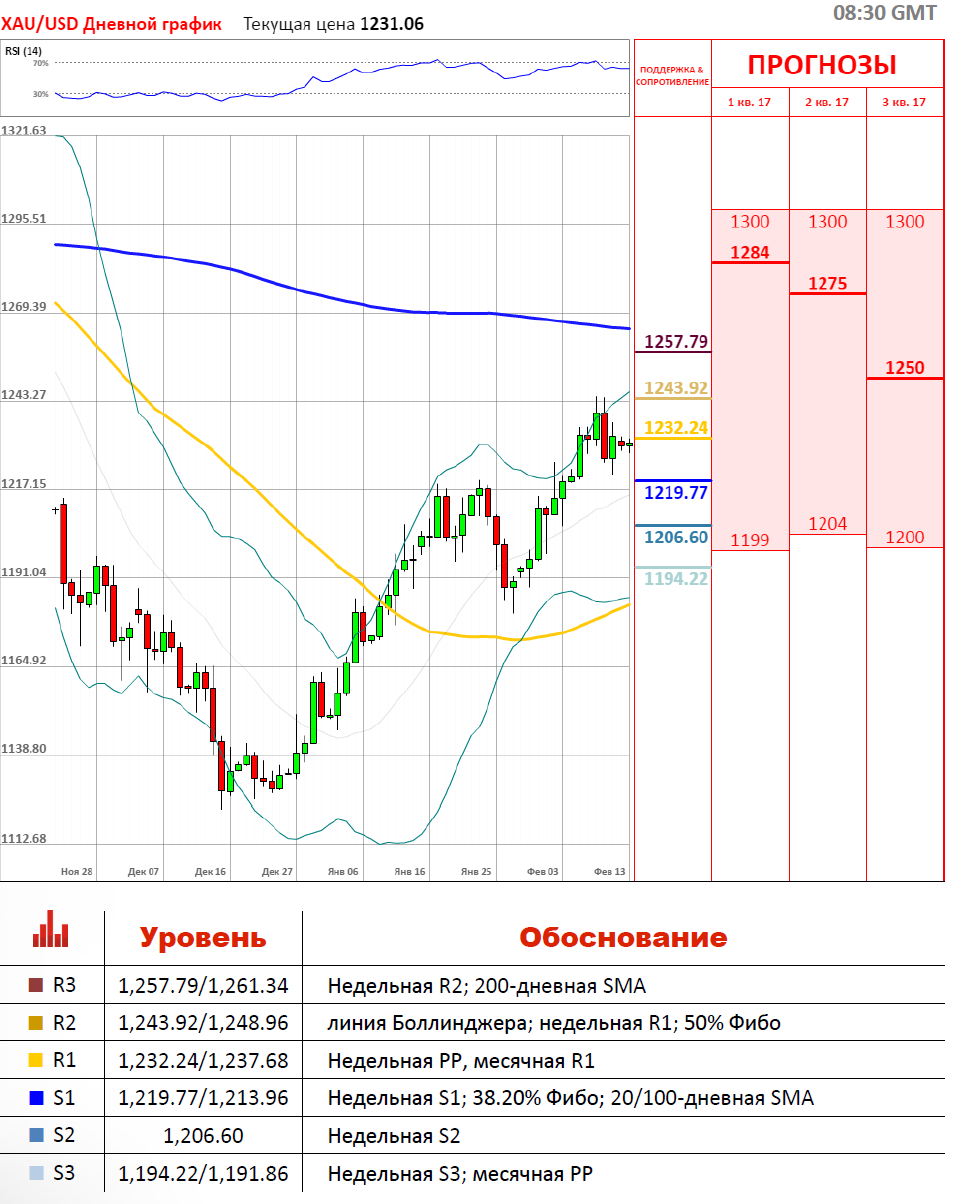968x1204 pixels.
Task: Select the 1284 average forecast for Q1
Action: point(750,252)
